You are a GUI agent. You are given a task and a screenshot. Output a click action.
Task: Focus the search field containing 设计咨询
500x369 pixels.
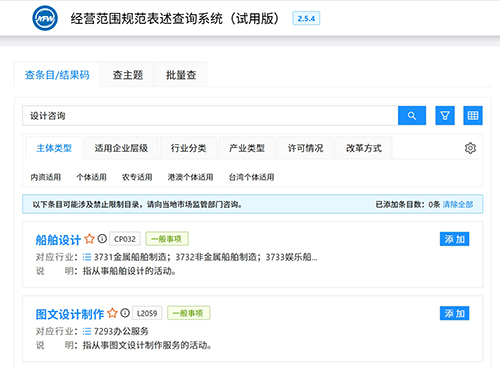[210, 116]
